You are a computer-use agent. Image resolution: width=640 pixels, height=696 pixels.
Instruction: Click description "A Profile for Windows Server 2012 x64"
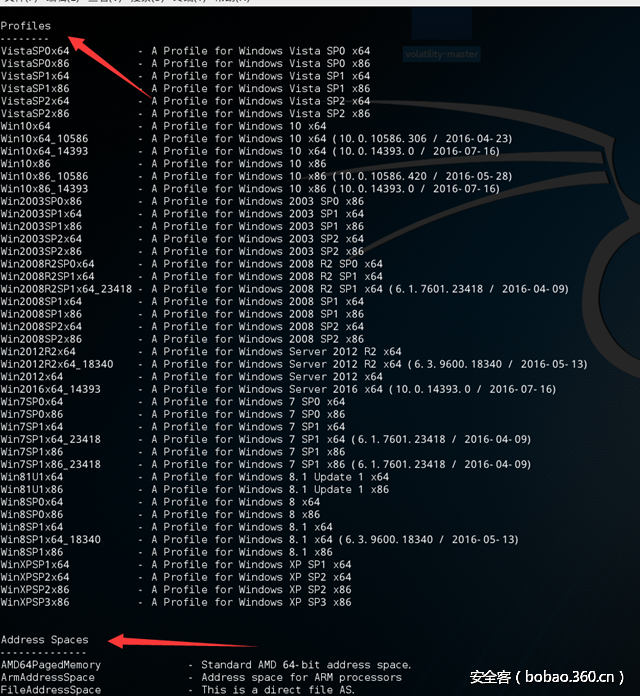click(x=267, y=376)
